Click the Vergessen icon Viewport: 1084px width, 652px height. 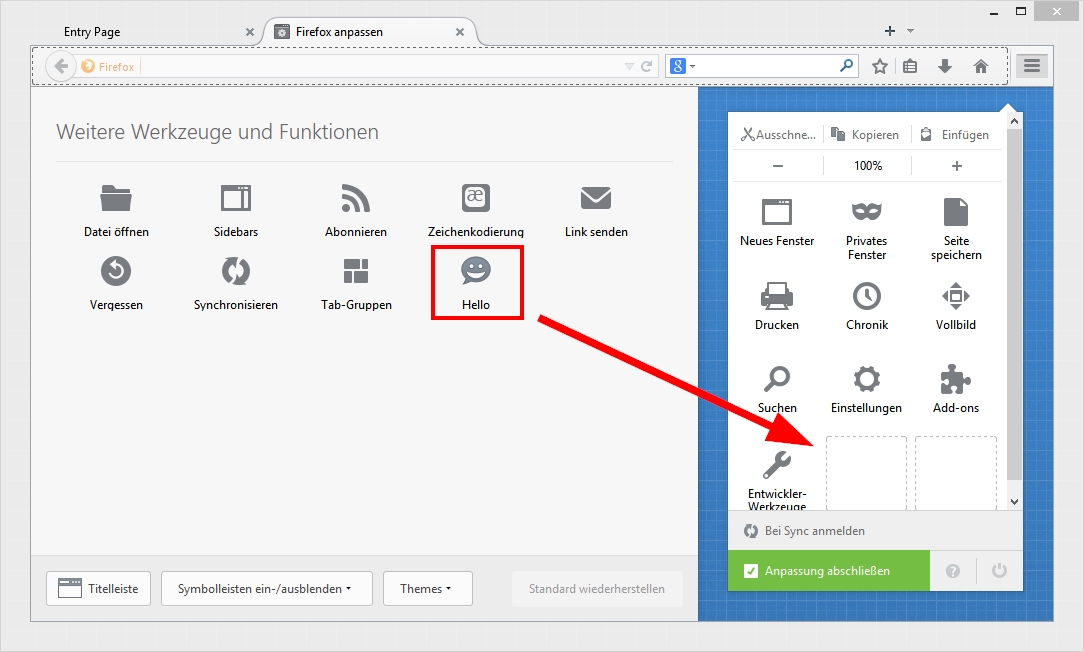pyautogui.click(x=115, y=271)
